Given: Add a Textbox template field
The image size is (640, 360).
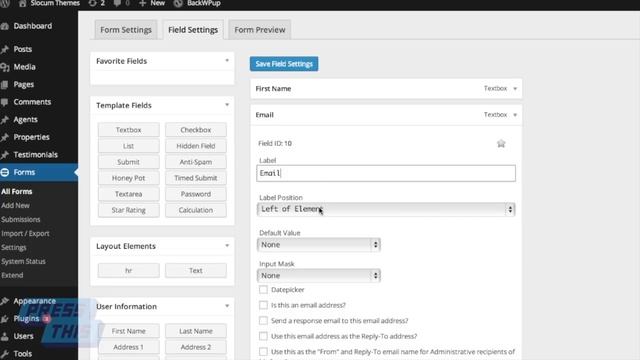Looking at the screenshot, I should pyautogui.click(x=129, y=130).
